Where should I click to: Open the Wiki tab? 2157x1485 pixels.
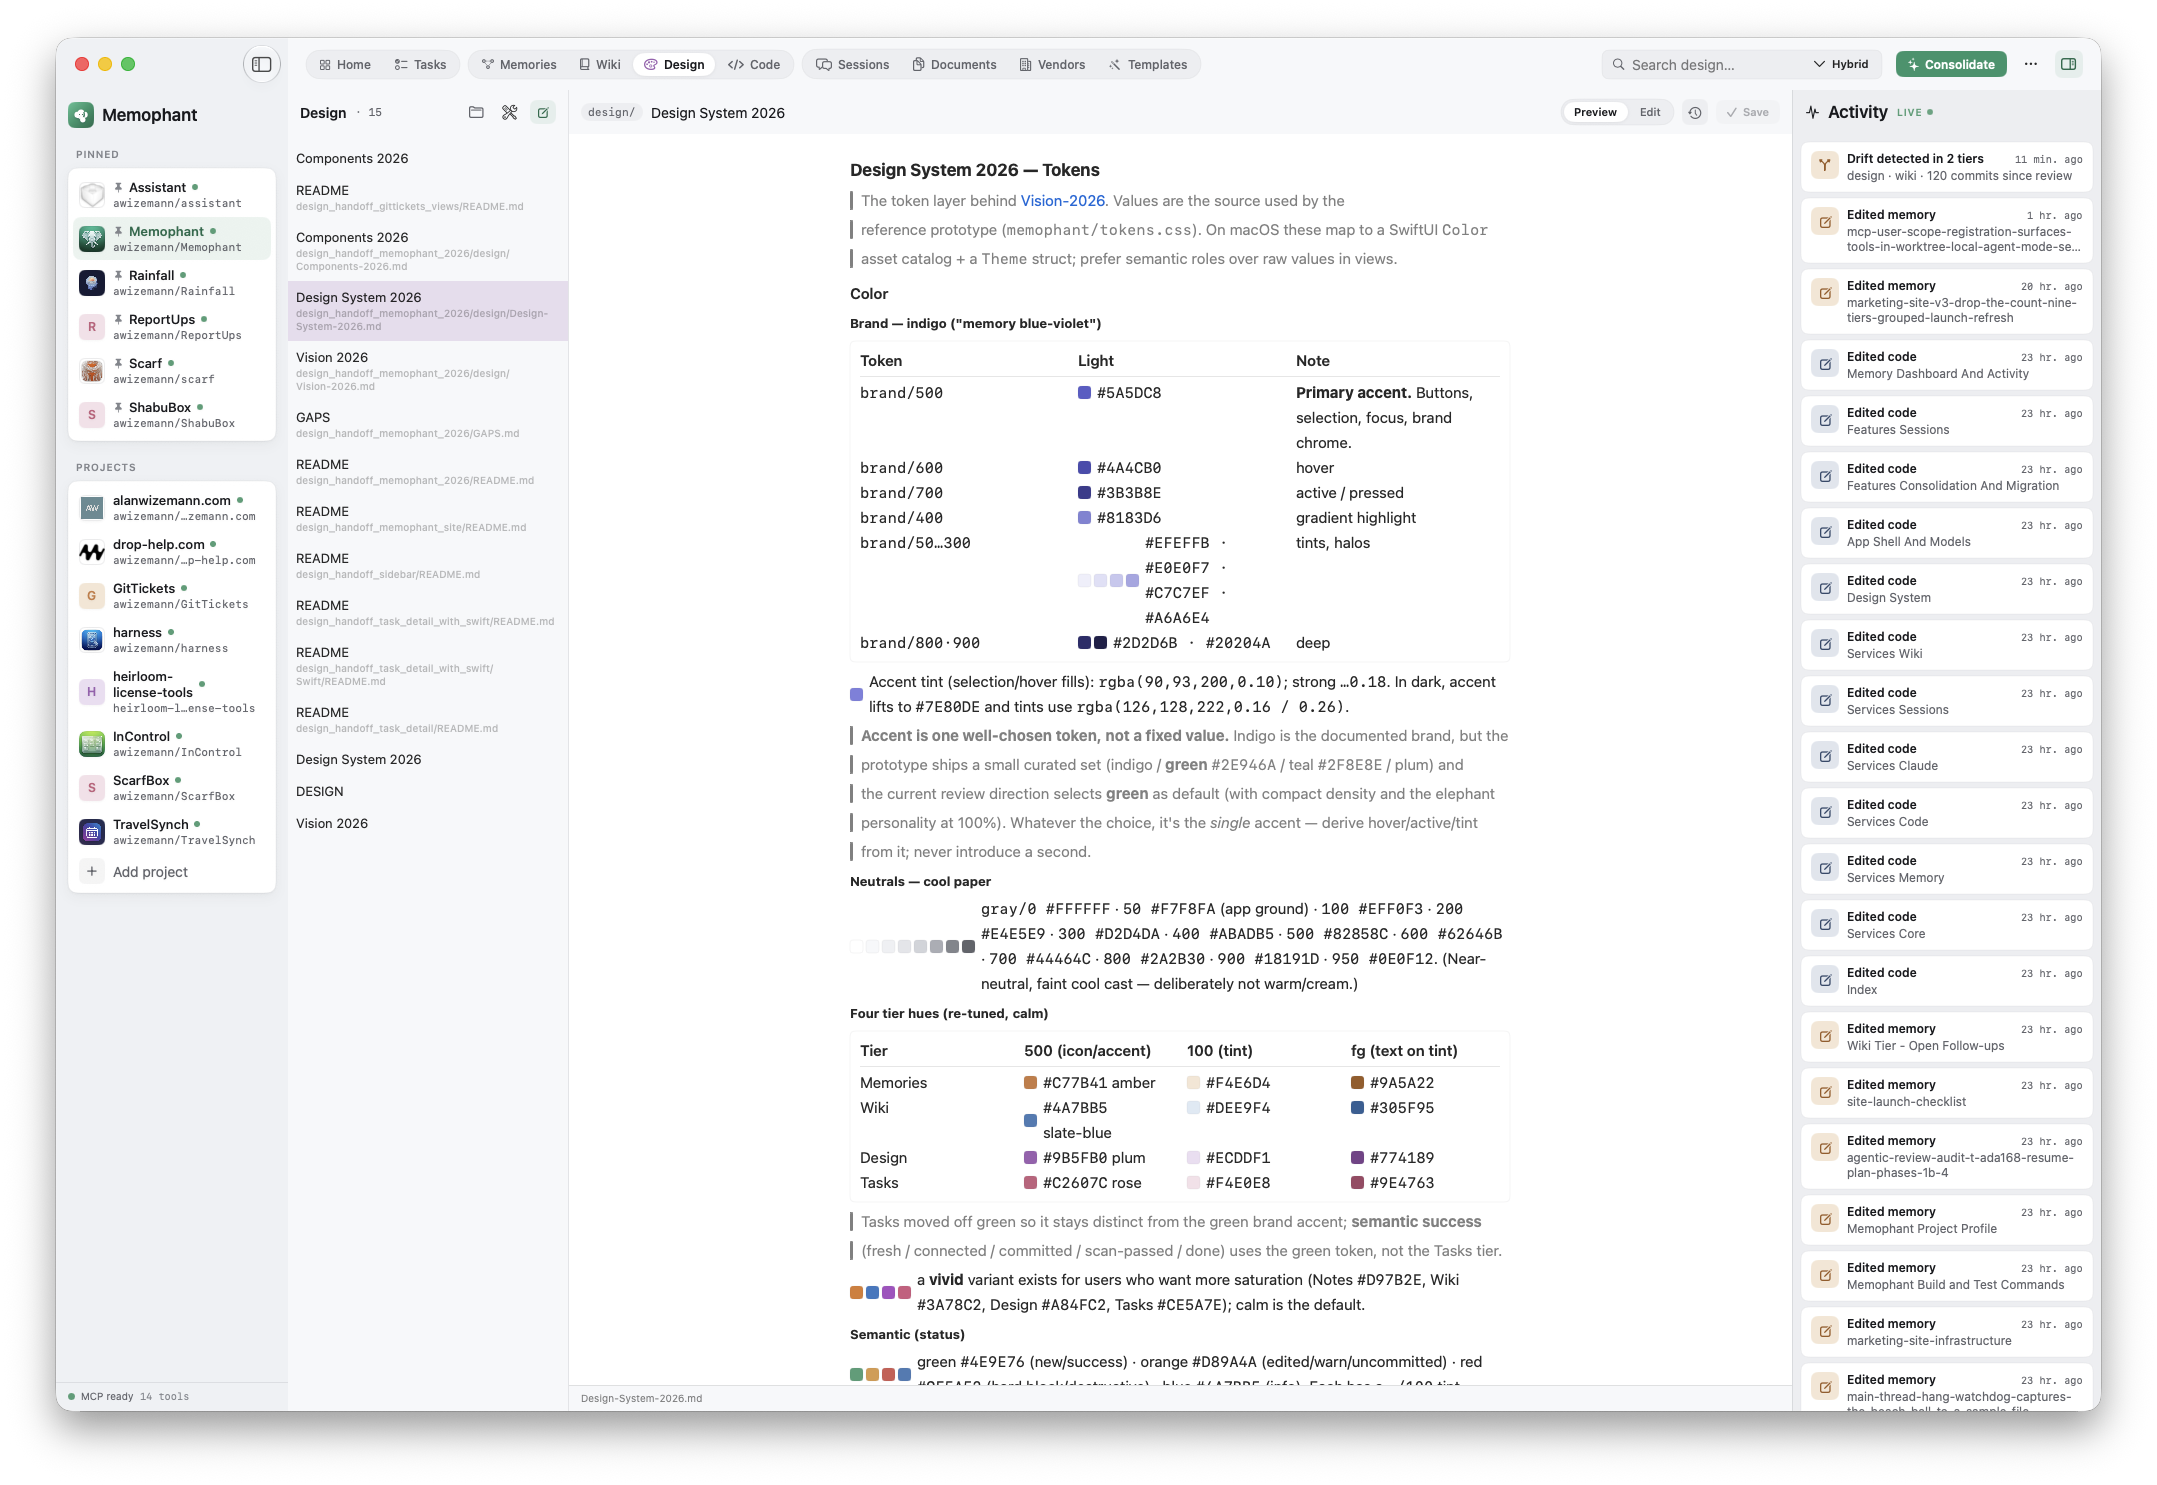click(600, 65)
